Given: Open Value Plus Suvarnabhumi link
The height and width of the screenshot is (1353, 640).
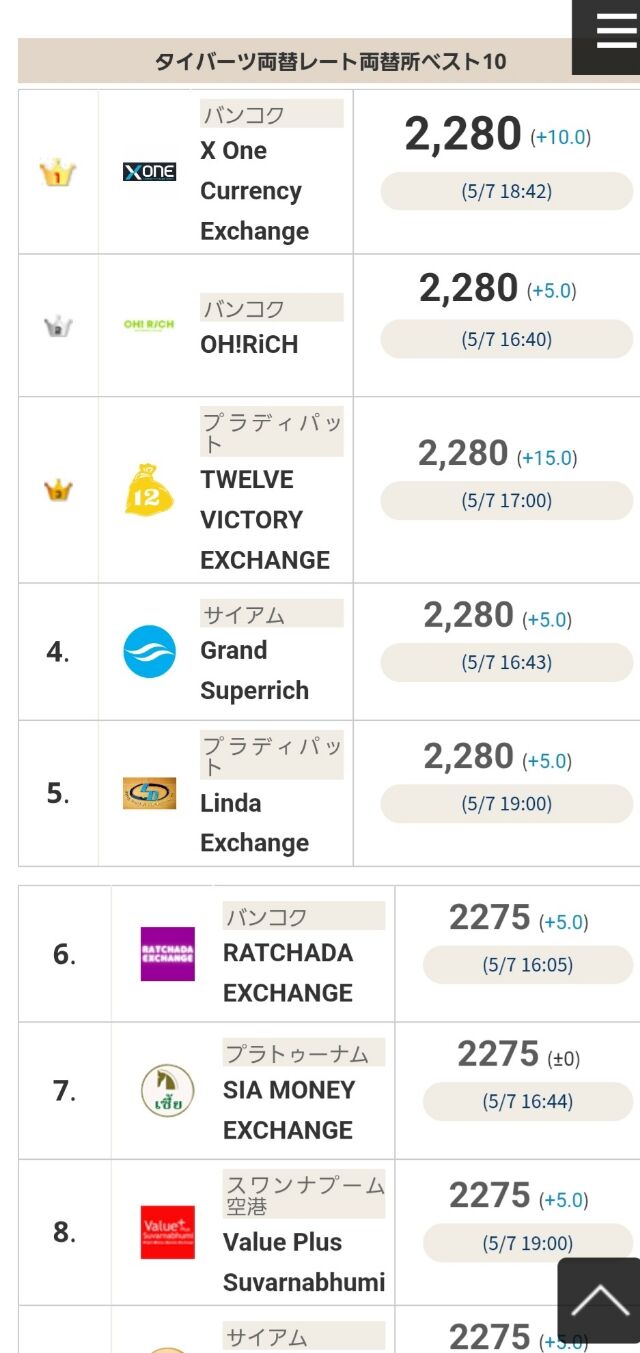Looking at the screenshot, I should coord(303,1262).
